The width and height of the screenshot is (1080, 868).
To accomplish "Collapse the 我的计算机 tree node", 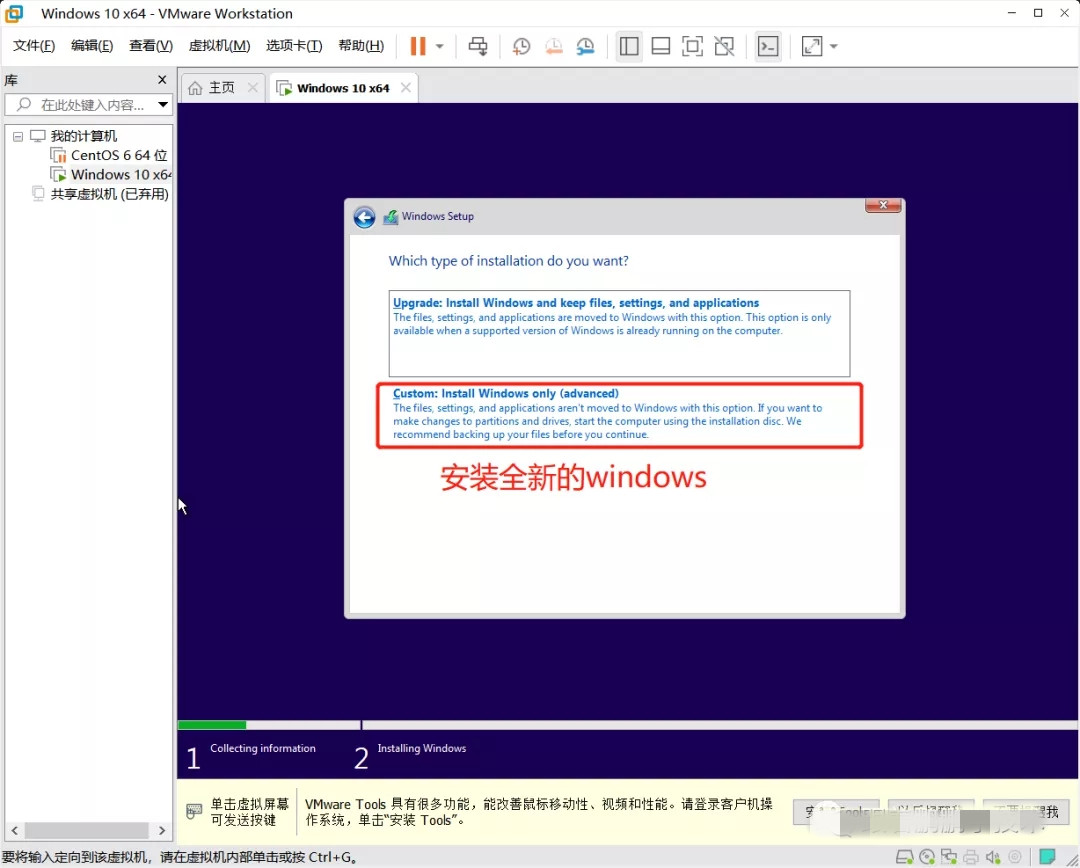I will (18, 136).
